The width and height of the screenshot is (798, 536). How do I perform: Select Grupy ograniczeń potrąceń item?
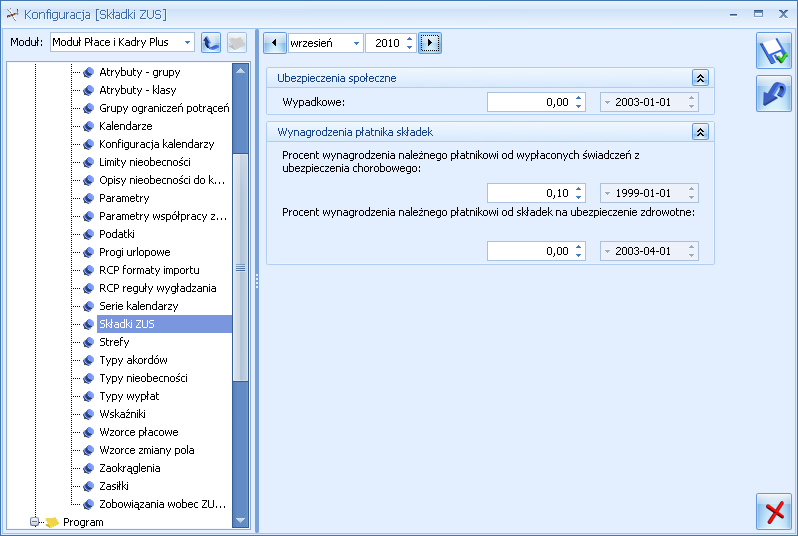[164, 108]
